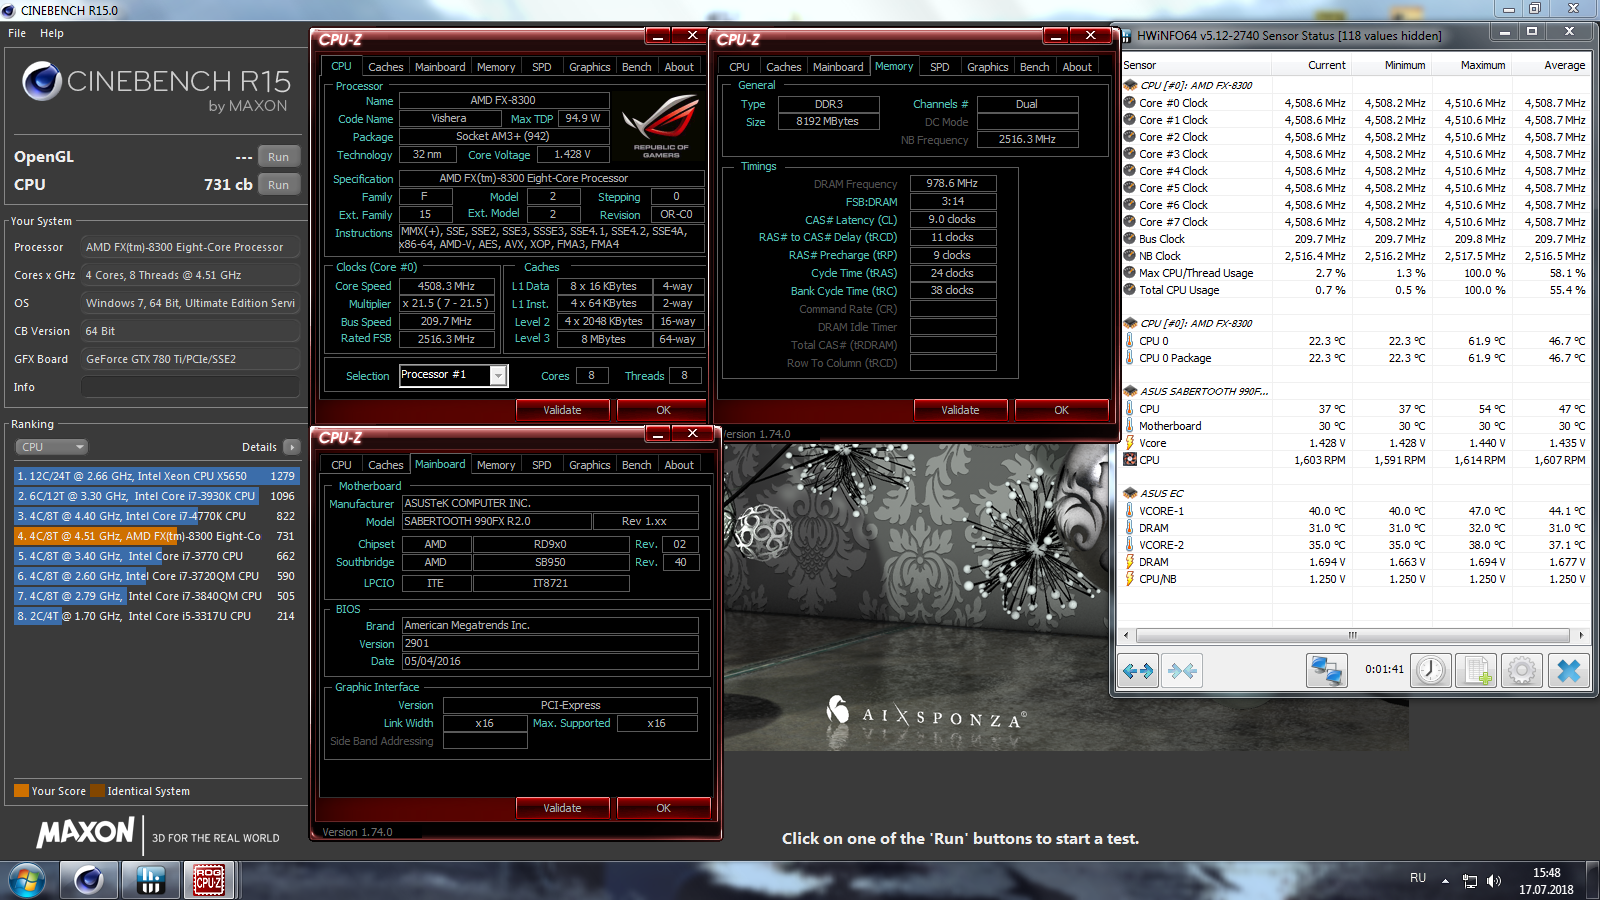
Task: Click the fan icon beside CPU RPM row
Action: tap(1130, 459)
